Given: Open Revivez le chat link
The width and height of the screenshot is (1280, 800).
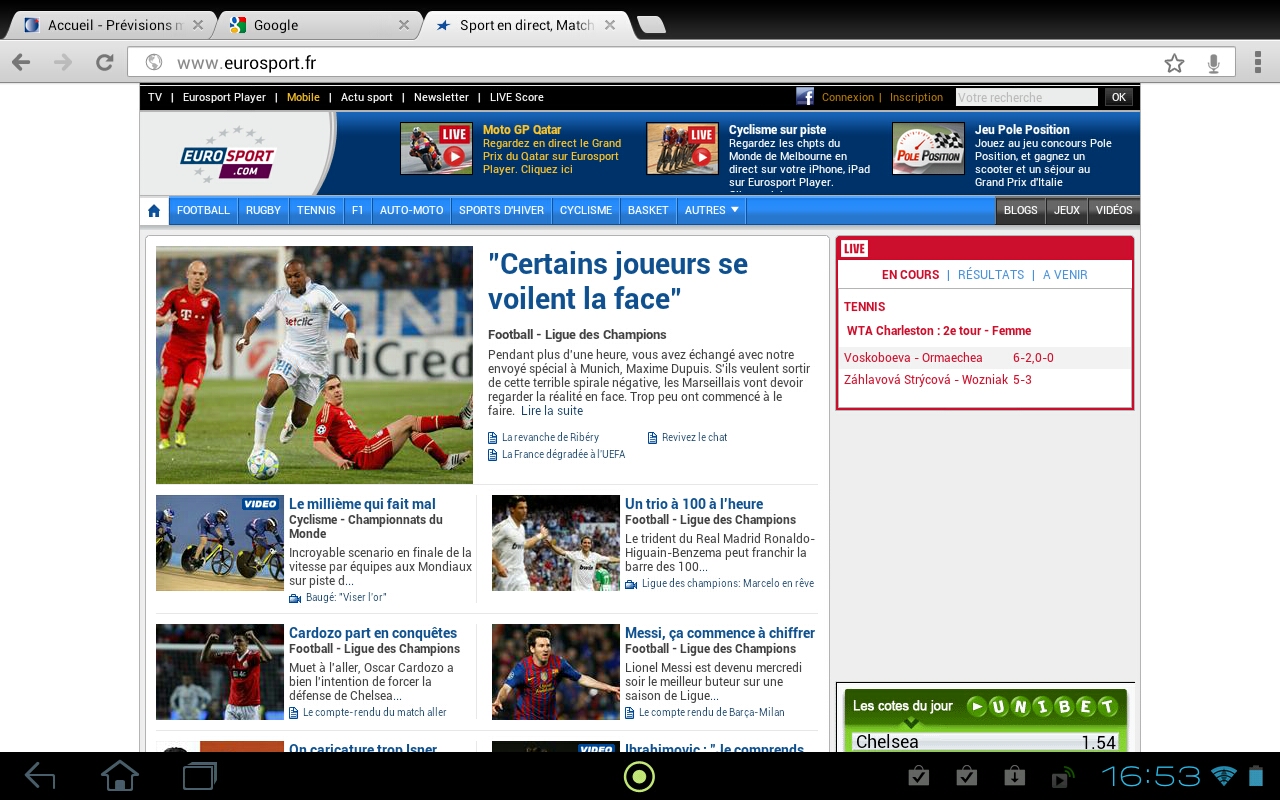Looking at the screenshot, I should 695,438.
